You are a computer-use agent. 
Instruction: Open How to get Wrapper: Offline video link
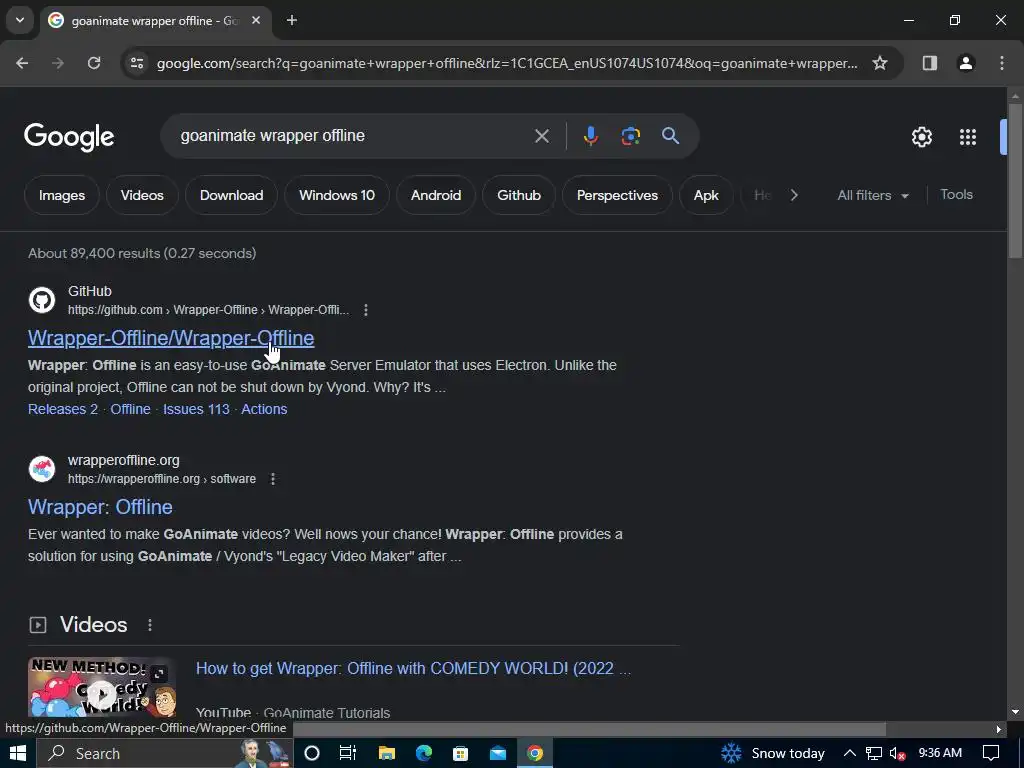point(413,668)
